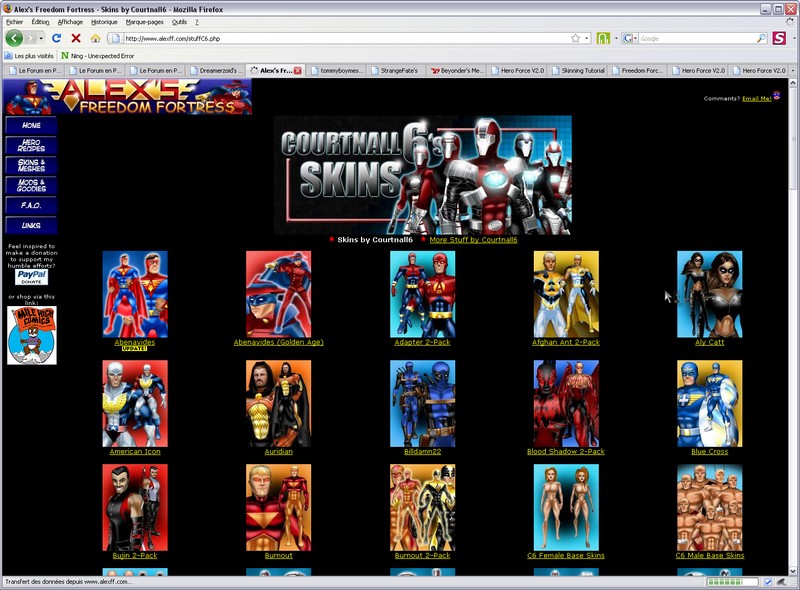Open the Links navigation button
The height and width of the screenshot is (590, 800).
(31, 225)
